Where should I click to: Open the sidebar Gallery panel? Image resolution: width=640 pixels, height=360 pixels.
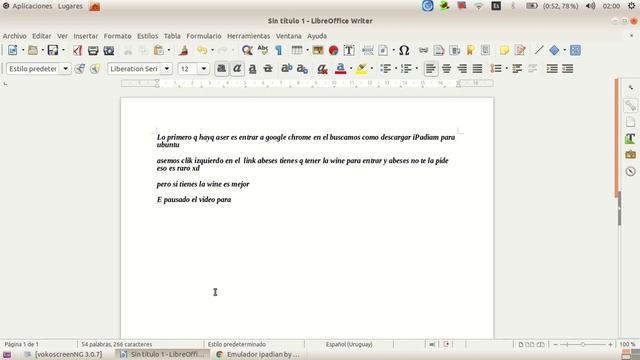tap(630, 155)
